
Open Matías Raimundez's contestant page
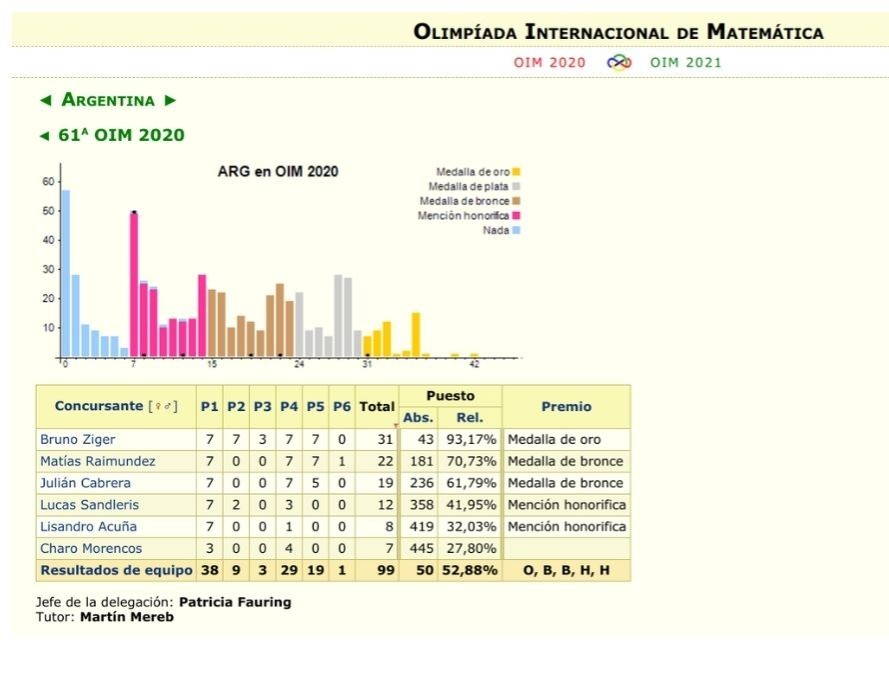[98, 461]
